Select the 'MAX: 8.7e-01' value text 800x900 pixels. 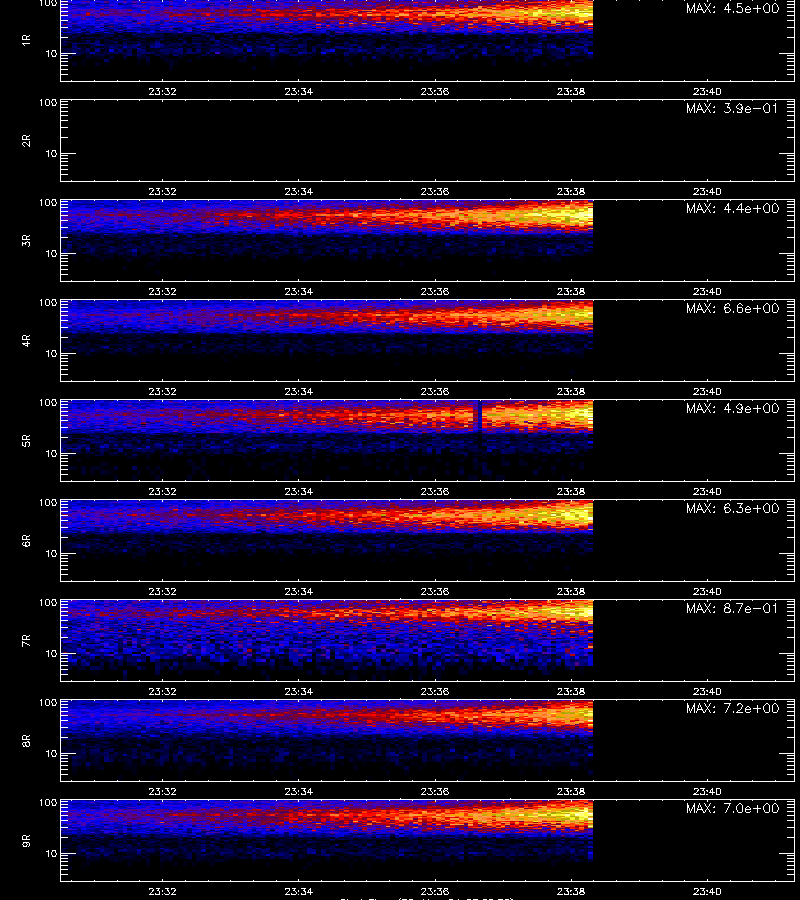[732, 608]
